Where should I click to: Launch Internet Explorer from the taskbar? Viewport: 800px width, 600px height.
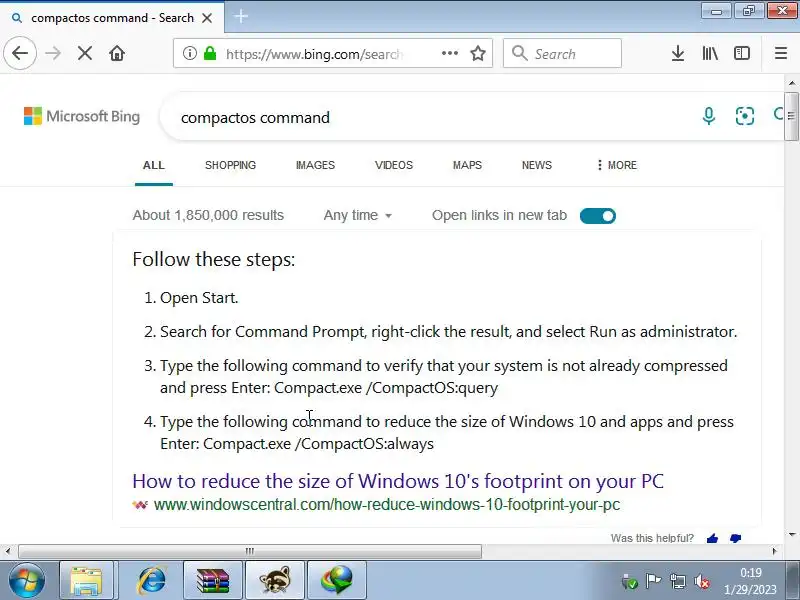pyautogui.click(x=151, y=581)
